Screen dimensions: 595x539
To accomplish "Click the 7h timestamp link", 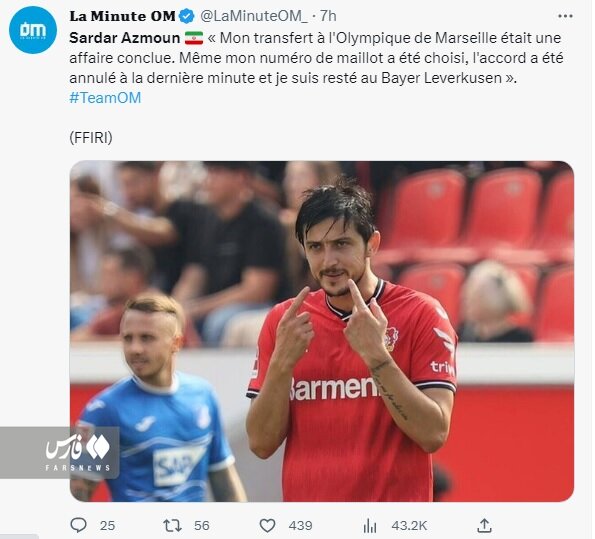I will [x=328, y=16].
